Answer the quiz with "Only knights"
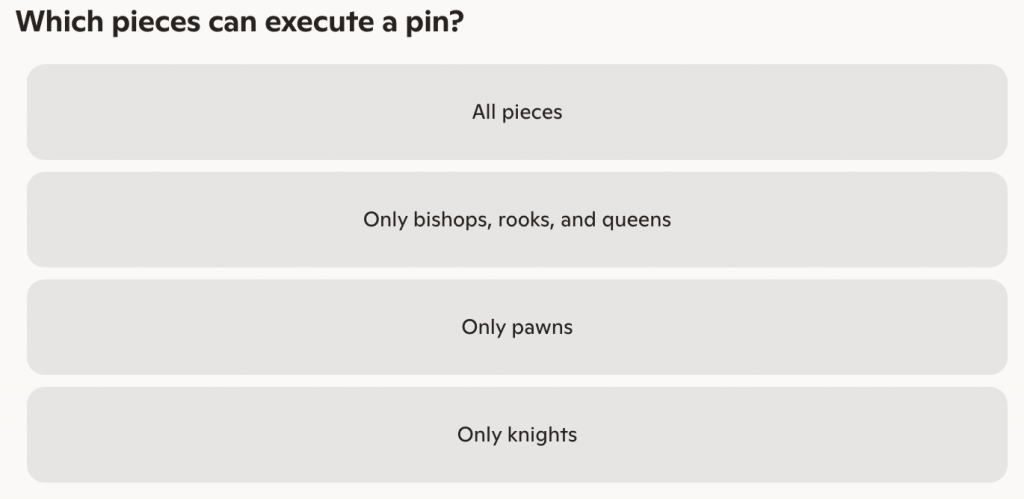This screenshot has height=499, width=1024. click(517, 435)
